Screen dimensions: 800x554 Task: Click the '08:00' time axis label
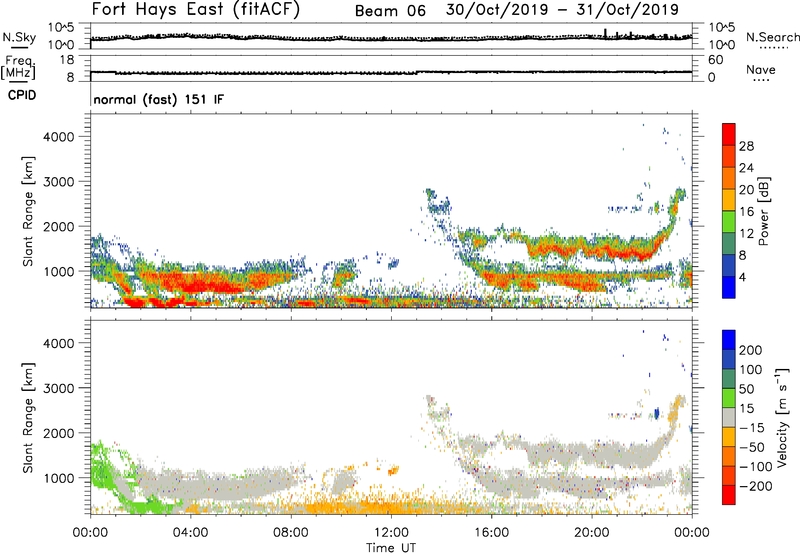tap(291, 533)
